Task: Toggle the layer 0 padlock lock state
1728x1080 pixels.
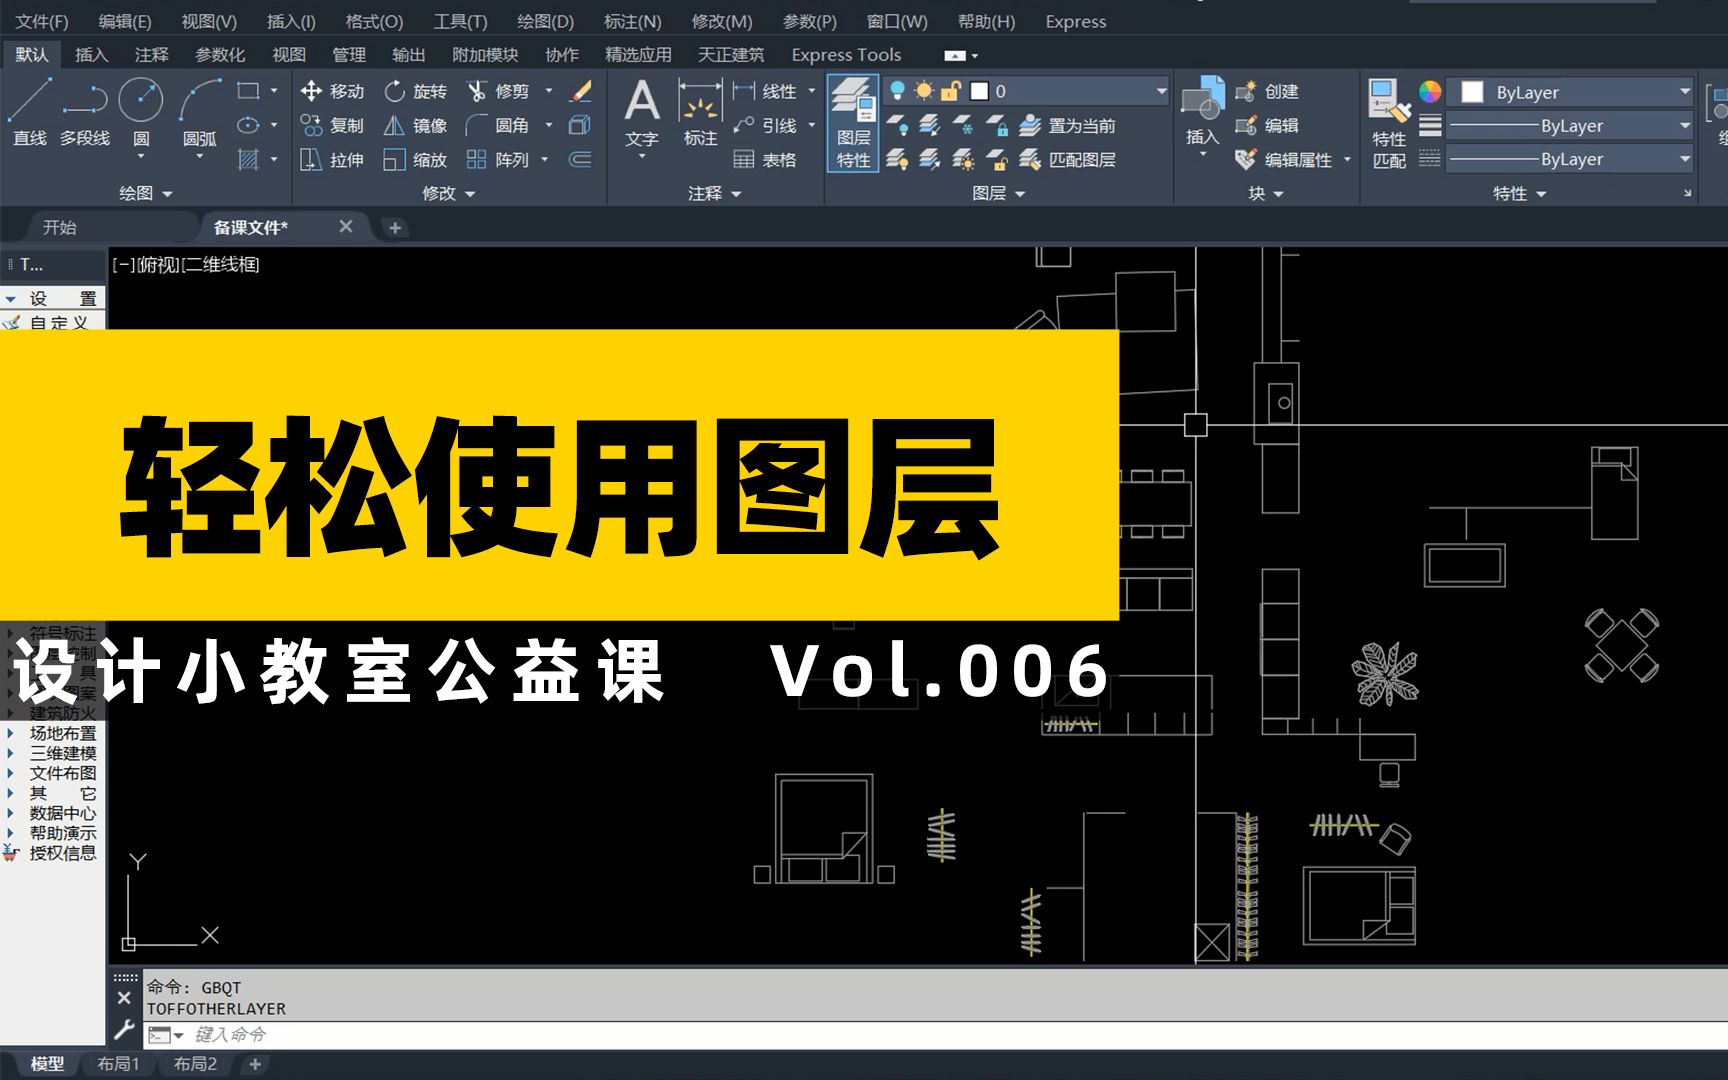Action: (950, 91)
